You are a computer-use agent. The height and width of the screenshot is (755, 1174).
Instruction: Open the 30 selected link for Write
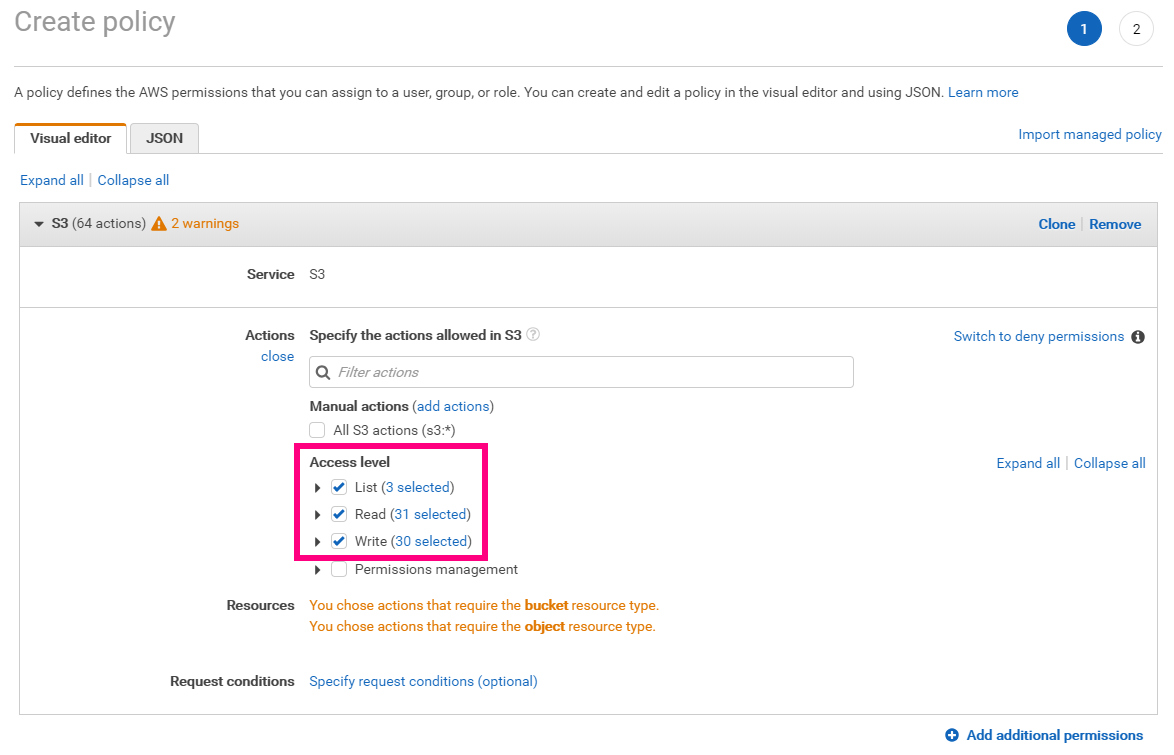(431, 542)
